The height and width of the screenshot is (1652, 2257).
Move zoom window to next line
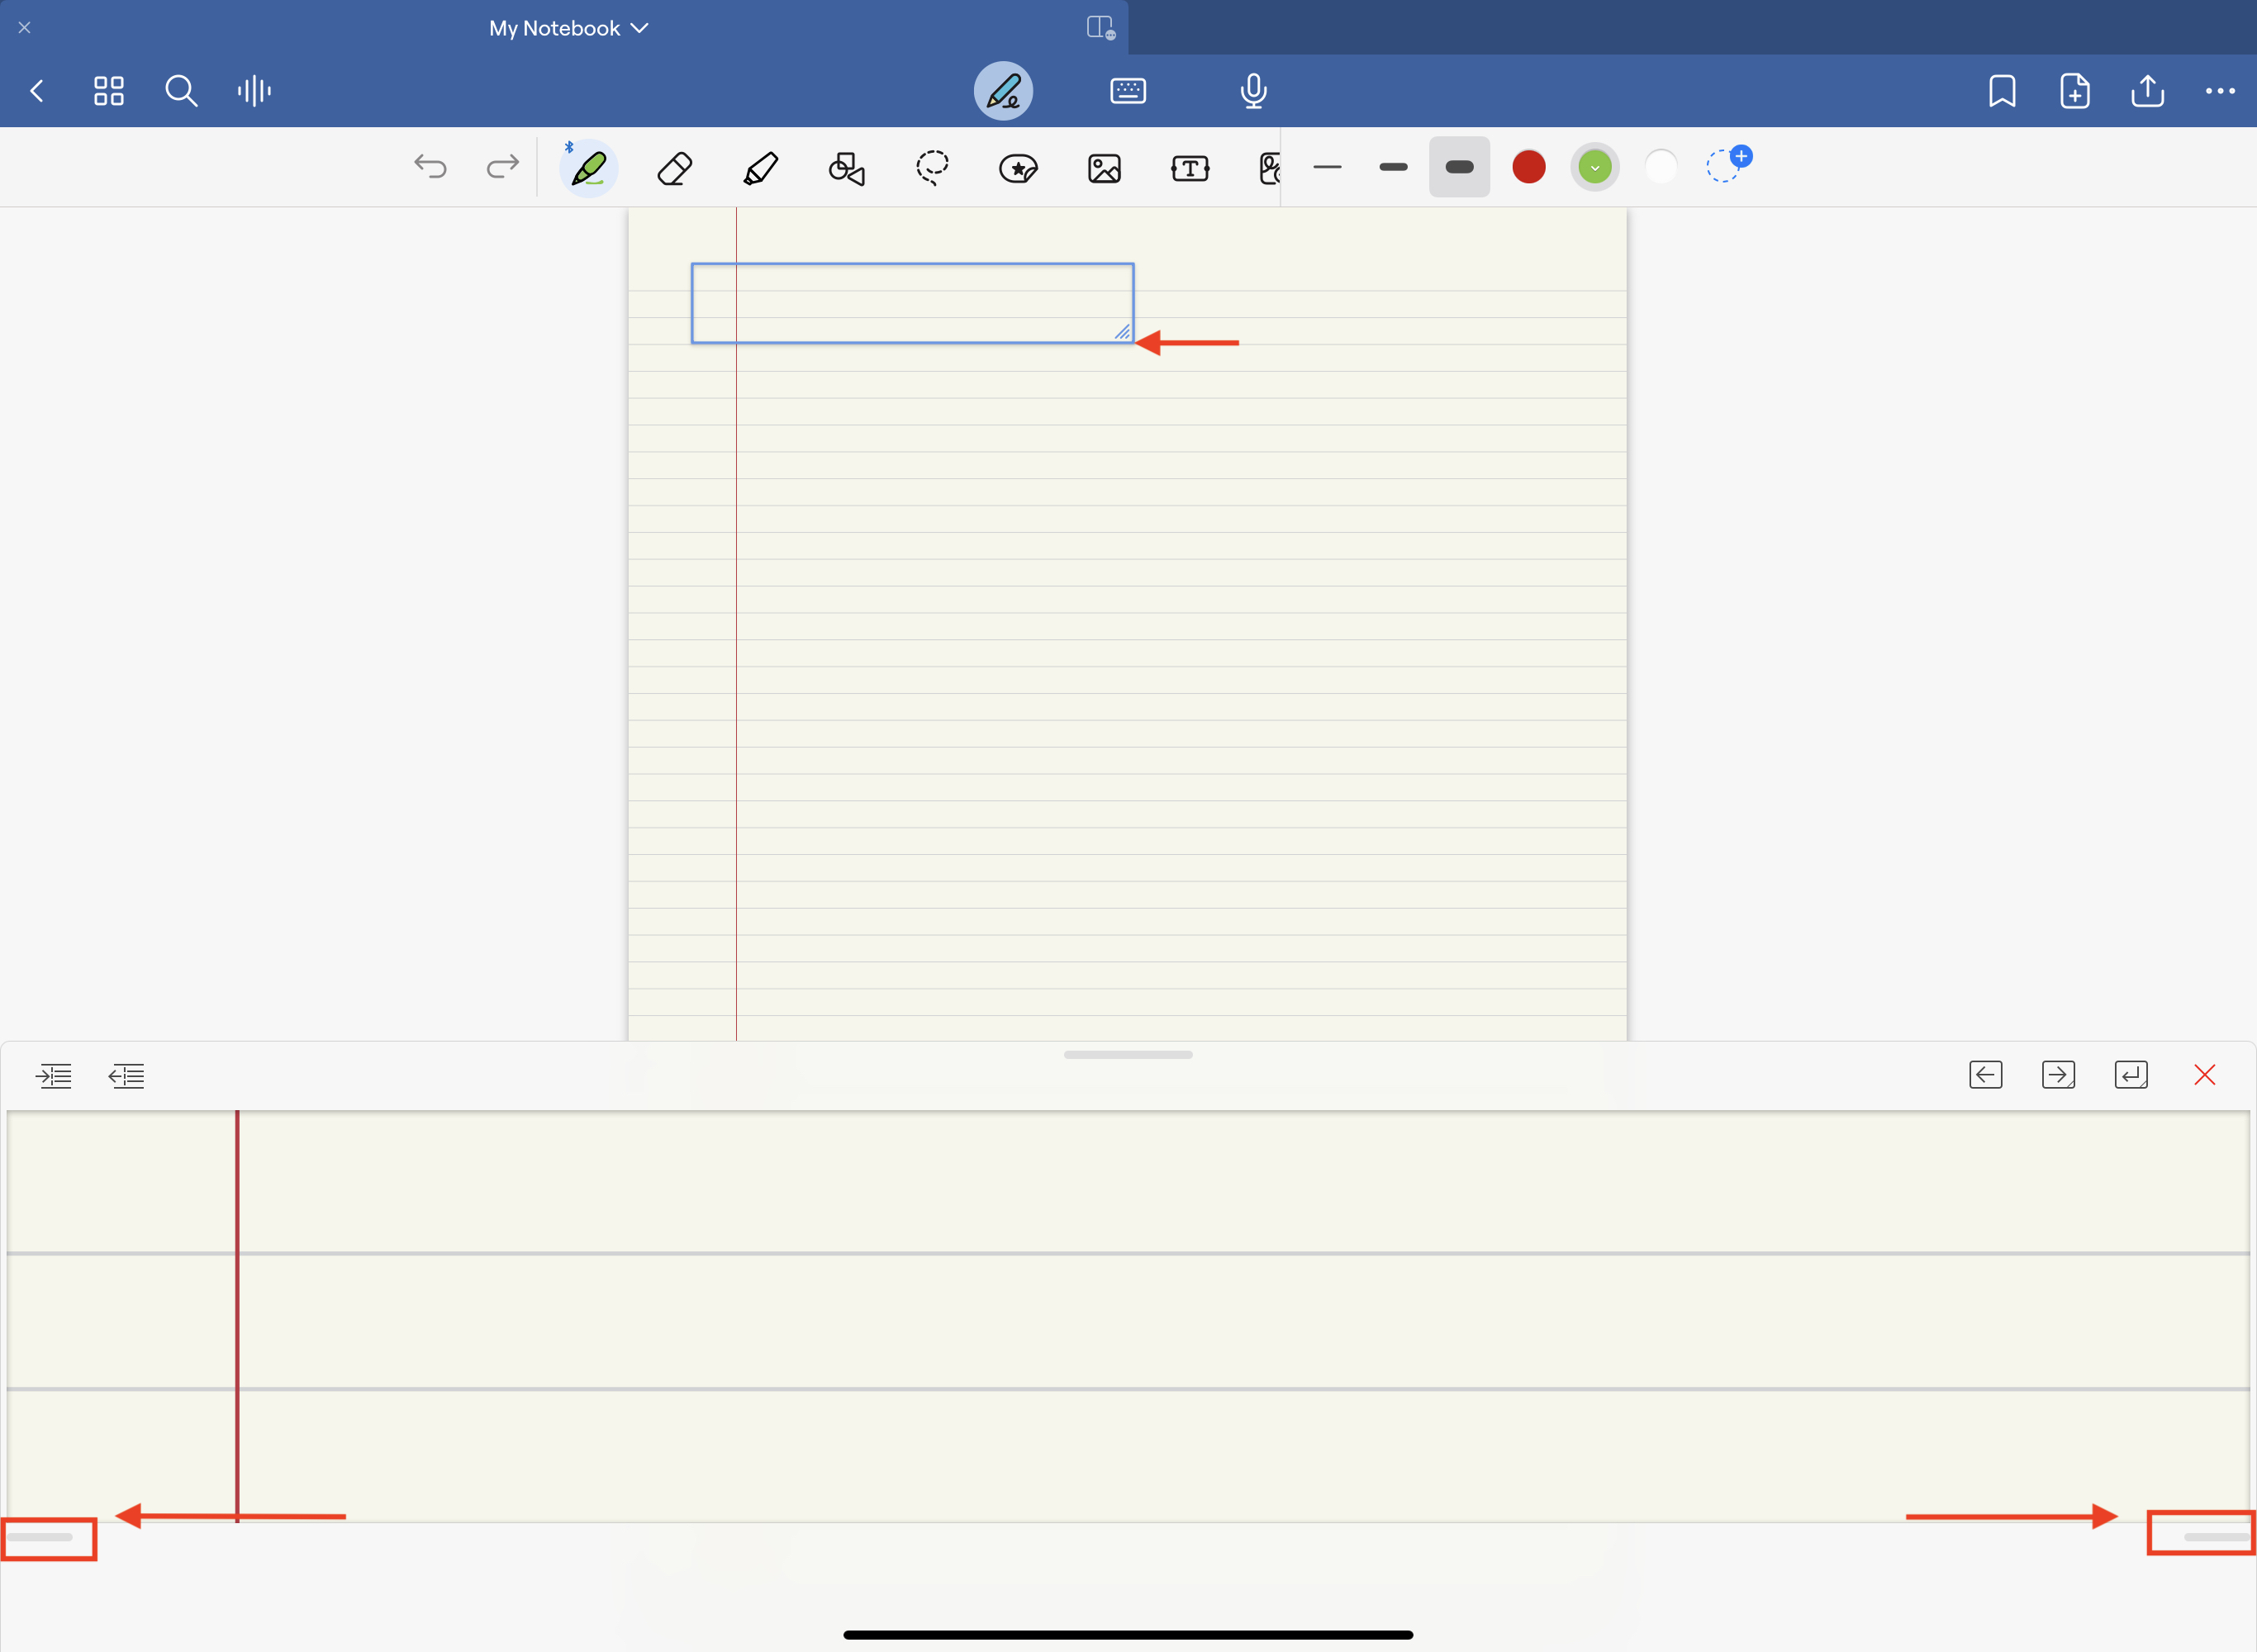pyautogui.click(x=2131, y=1075)
